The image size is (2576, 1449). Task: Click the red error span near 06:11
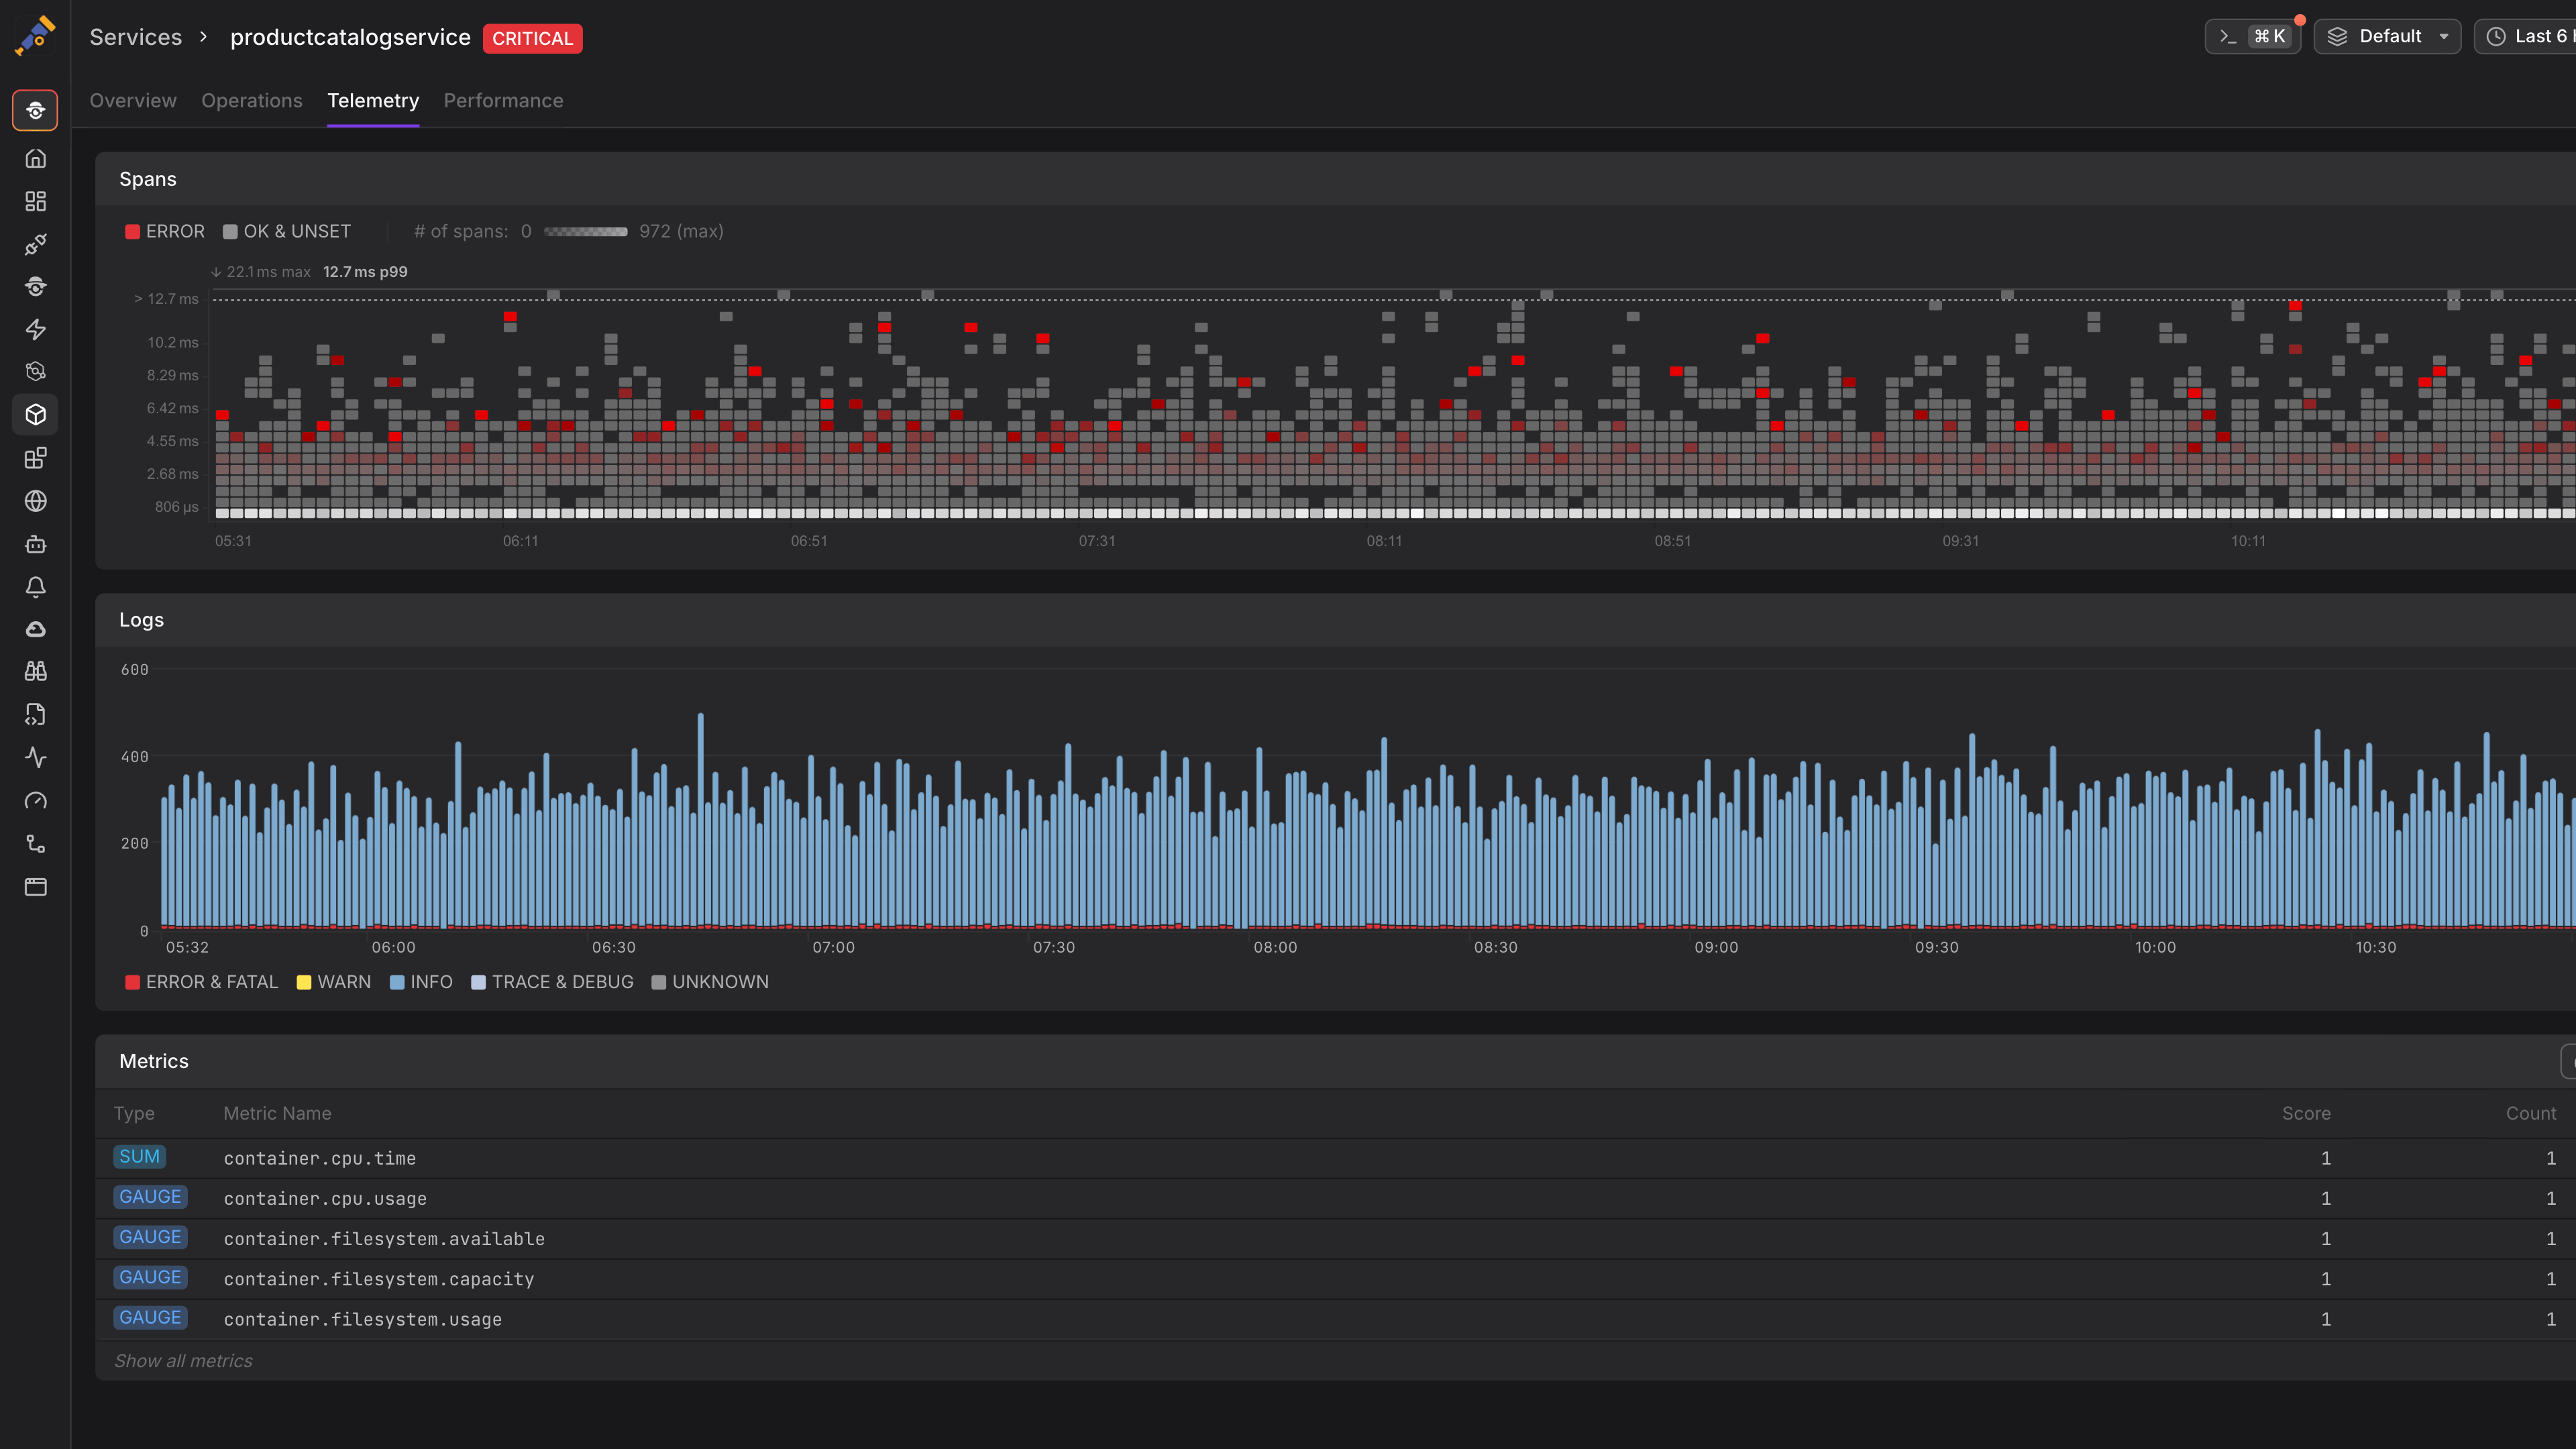pos(510,316)
